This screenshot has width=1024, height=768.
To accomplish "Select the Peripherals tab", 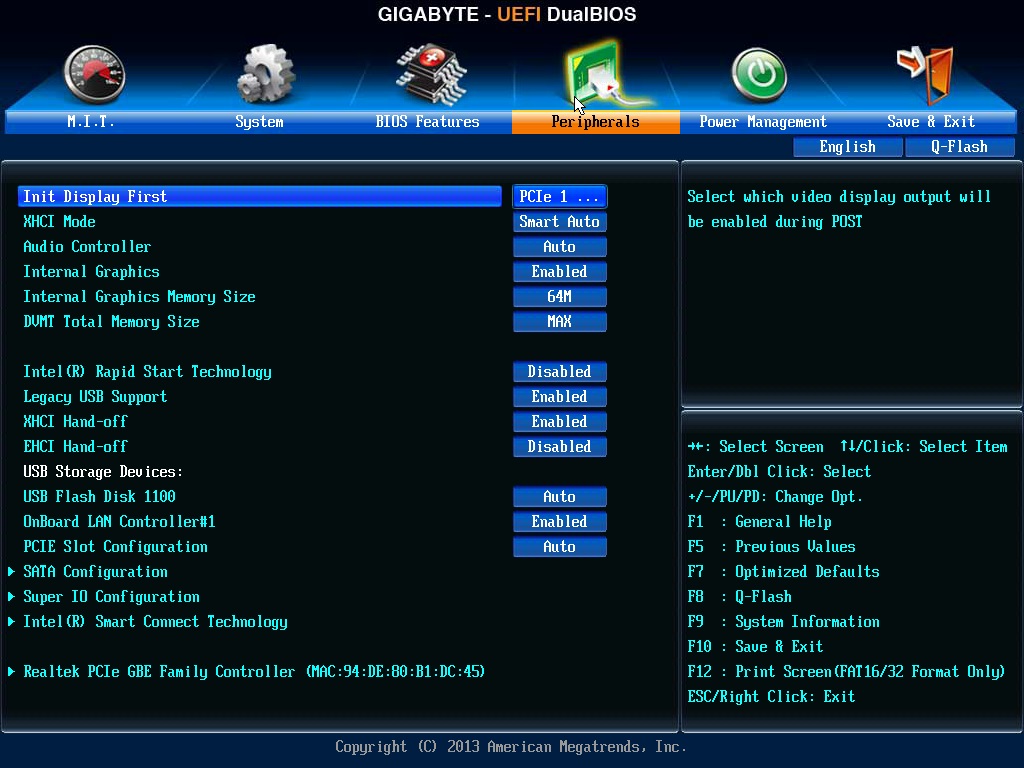I will 596,121.
